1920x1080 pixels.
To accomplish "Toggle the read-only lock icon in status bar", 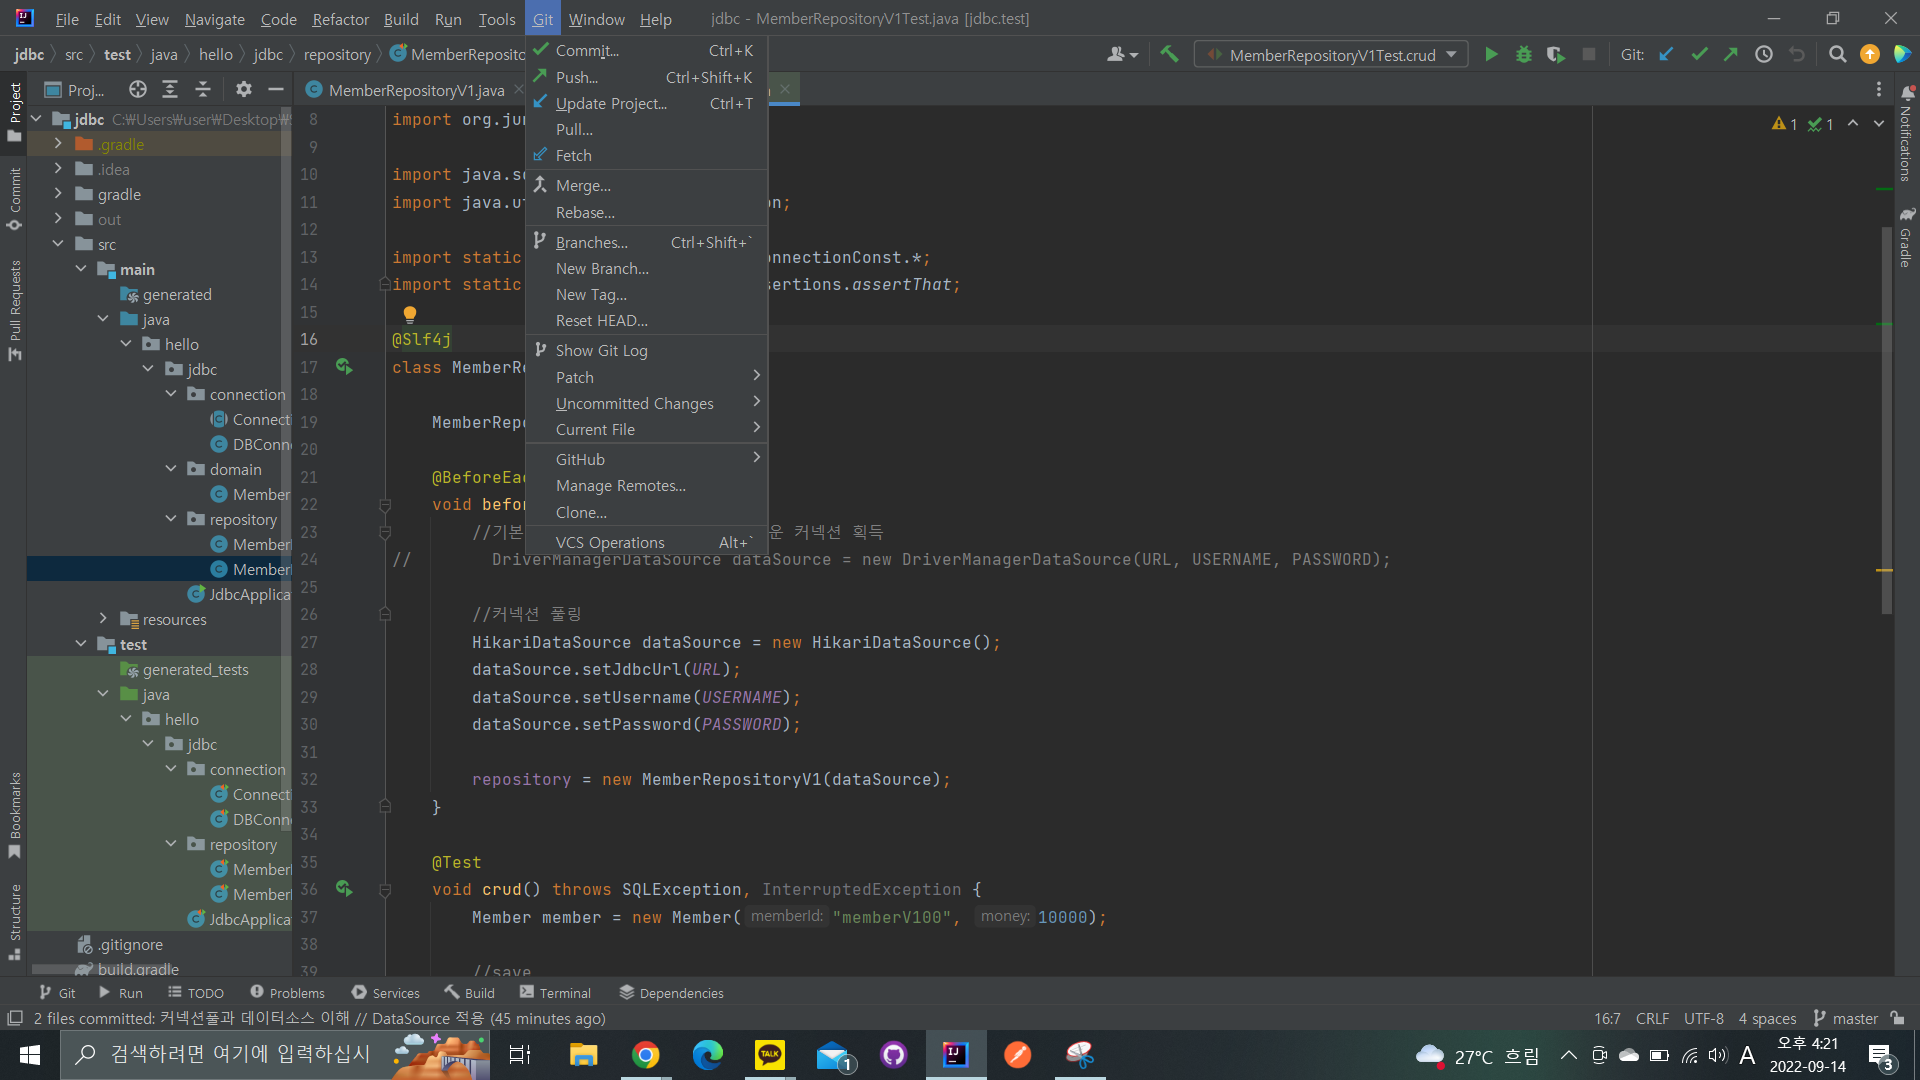I will 1897,1018.
